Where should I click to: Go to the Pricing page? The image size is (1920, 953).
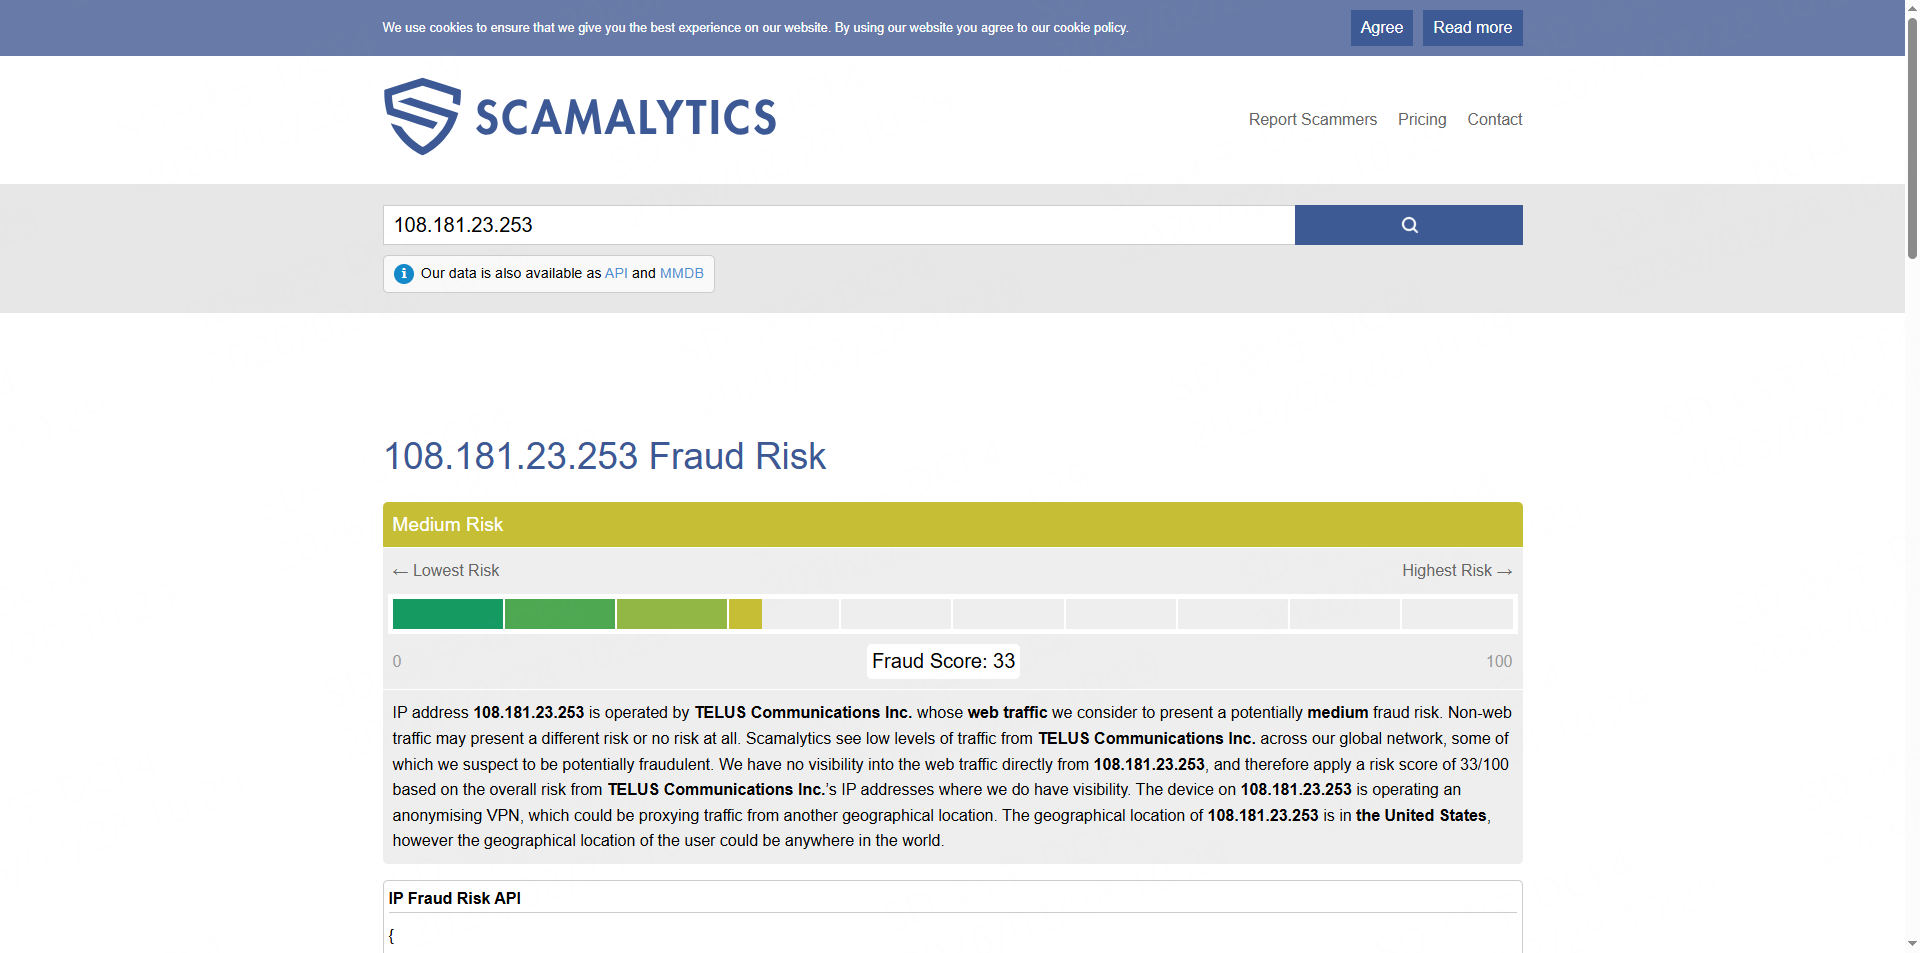(1421, 120)
